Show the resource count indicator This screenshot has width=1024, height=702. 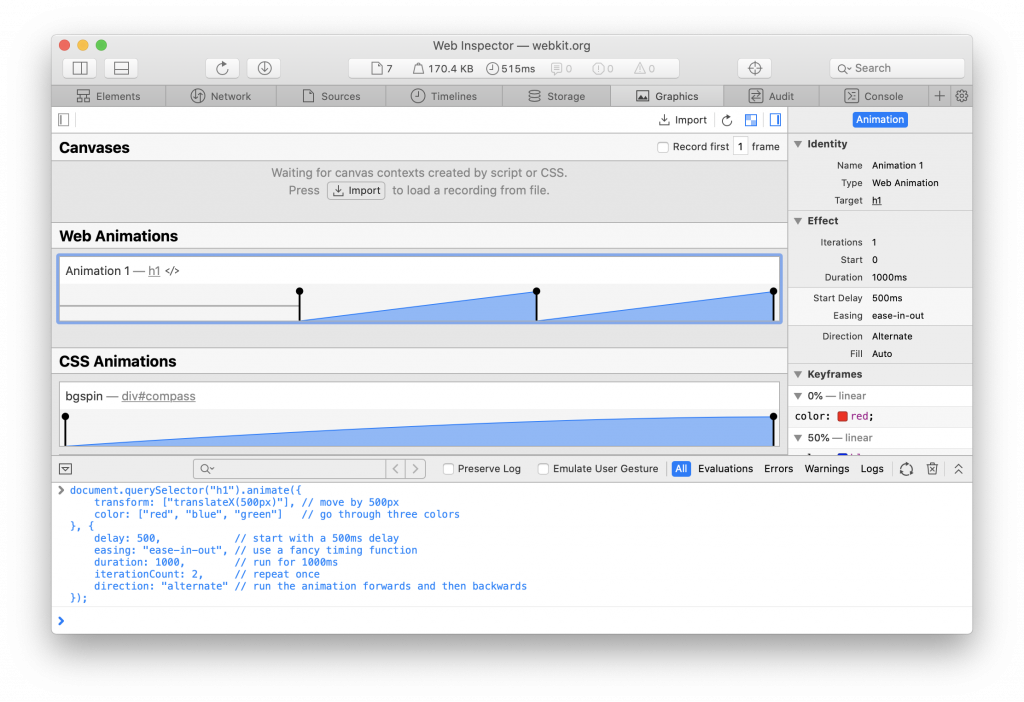click(x=381, y=69)
